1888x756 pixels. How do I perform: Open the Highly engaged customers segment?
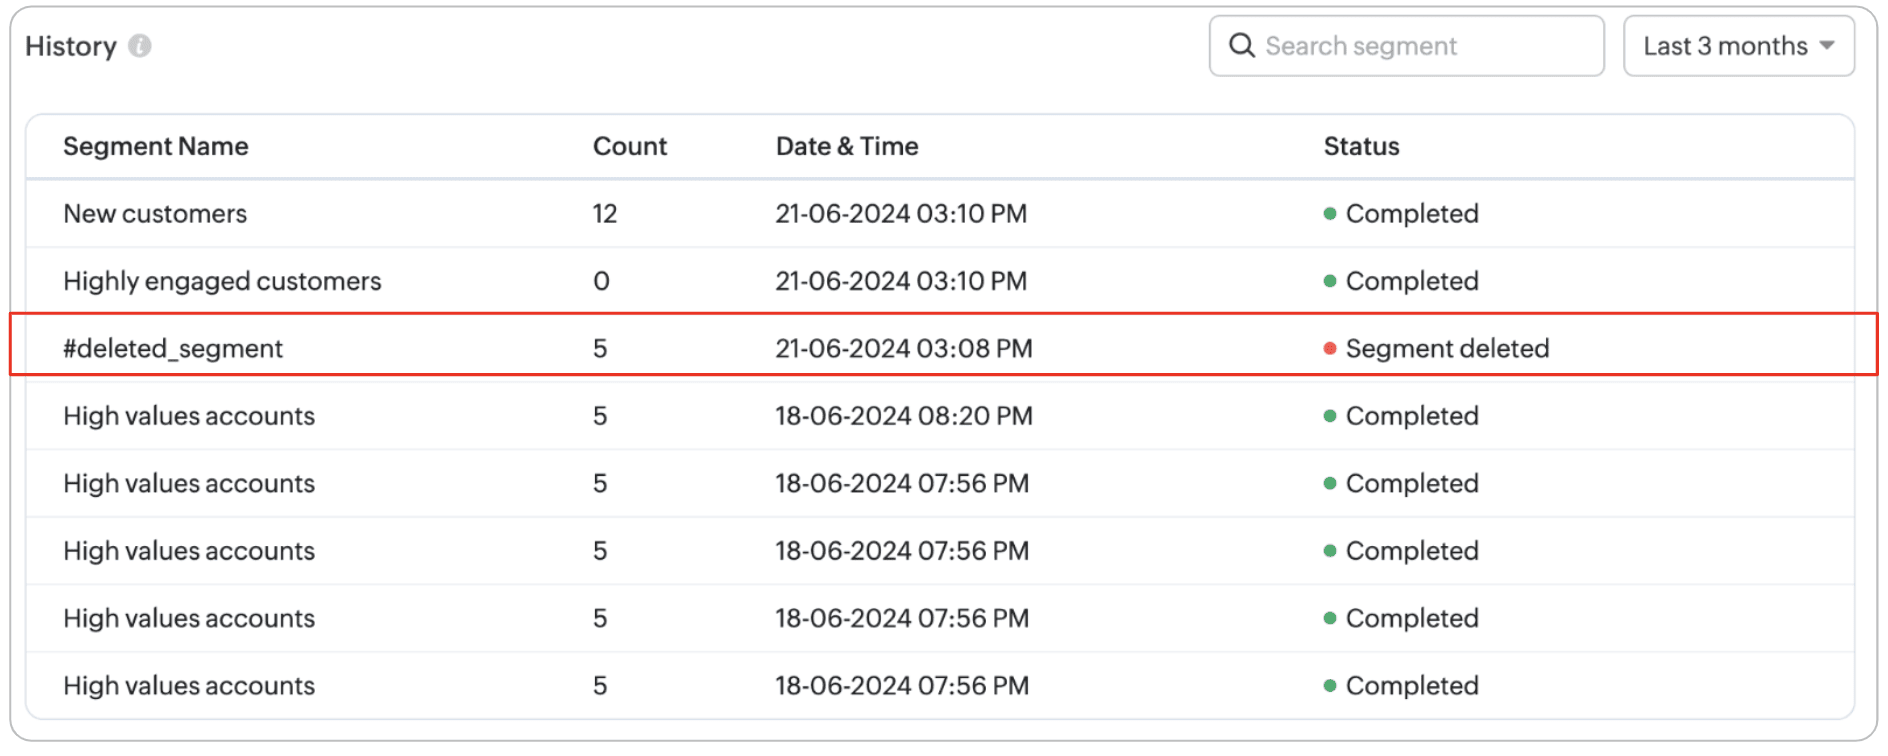coord(222,282)
